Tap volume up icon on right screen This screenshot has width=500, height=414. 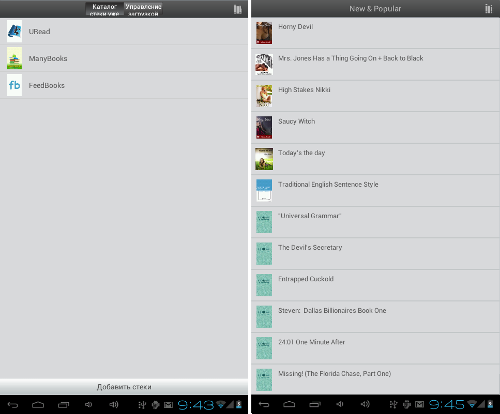(x=365, y=404)
